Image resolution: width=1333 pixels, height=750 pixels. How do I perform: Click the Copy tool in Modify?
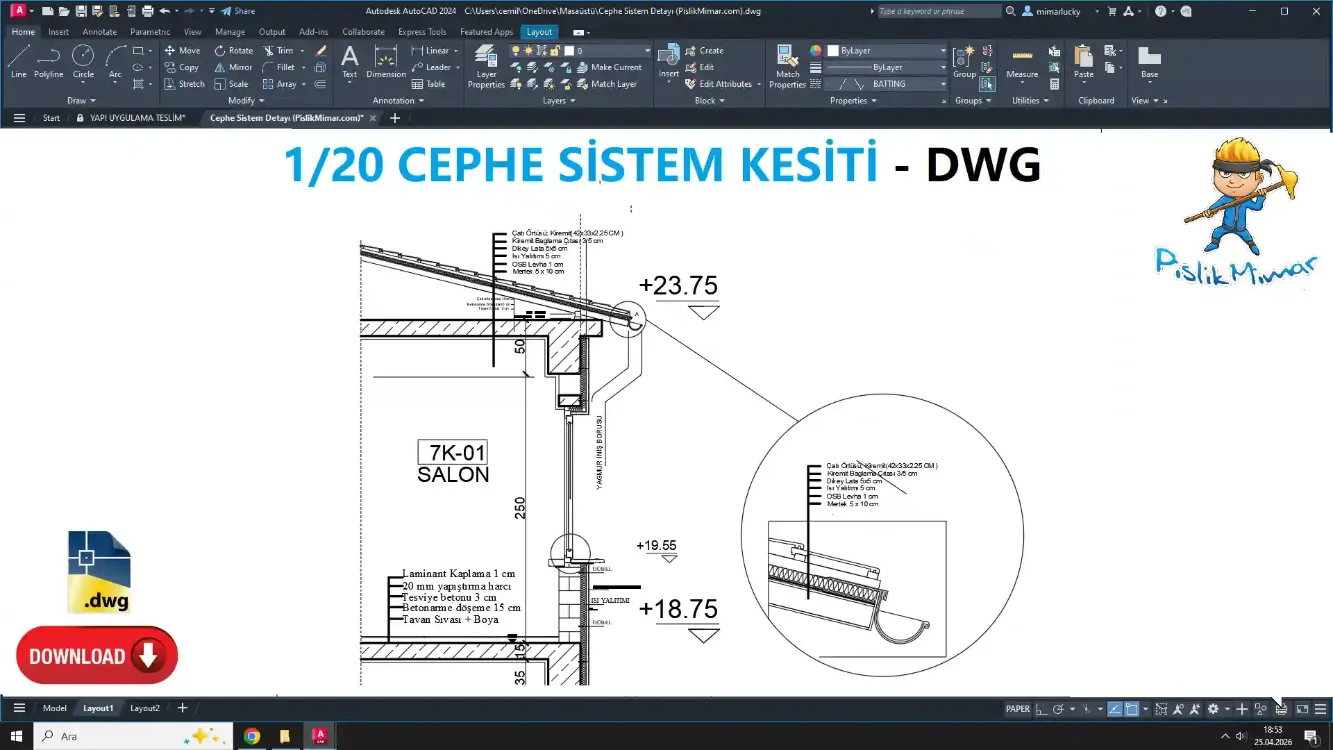tap(182, 67)
